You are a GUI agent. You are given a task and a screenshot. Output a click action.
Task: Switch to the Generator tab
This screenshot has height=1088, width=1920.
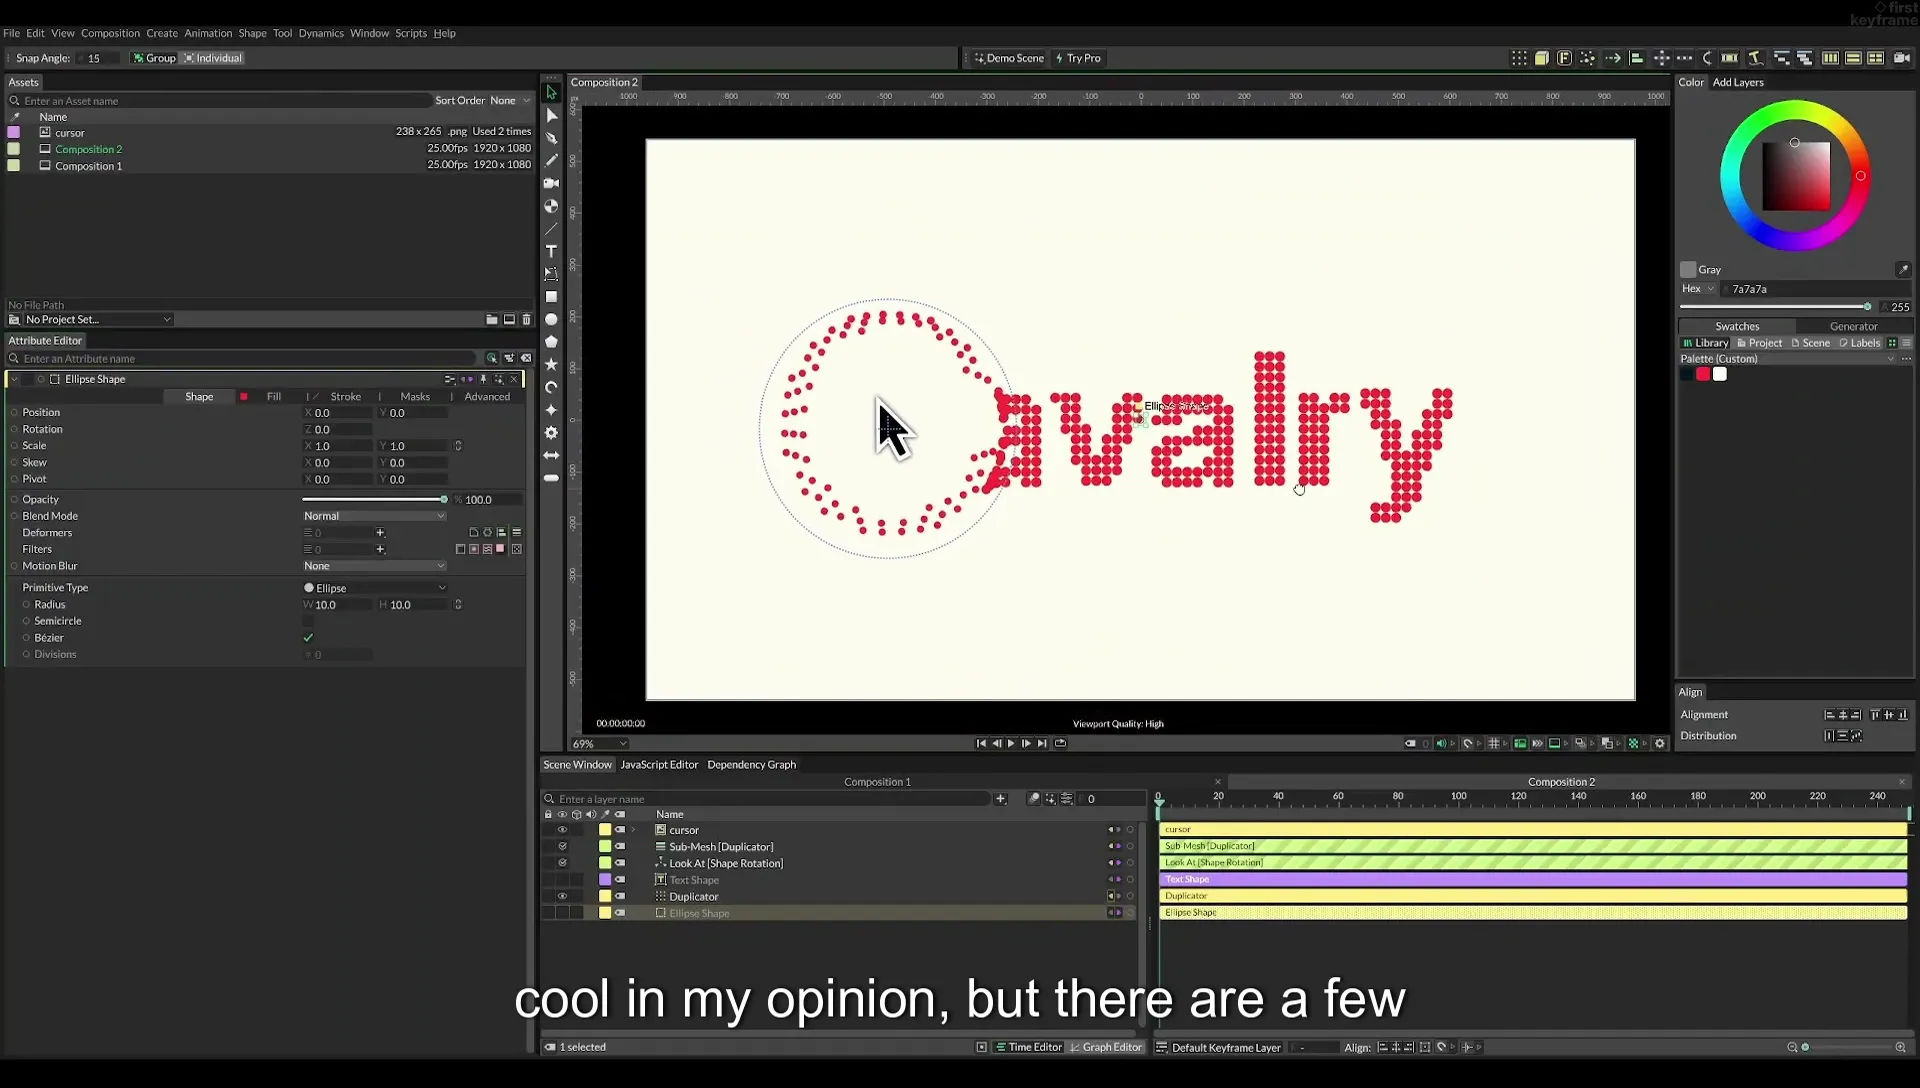(x=1853, y=326)
